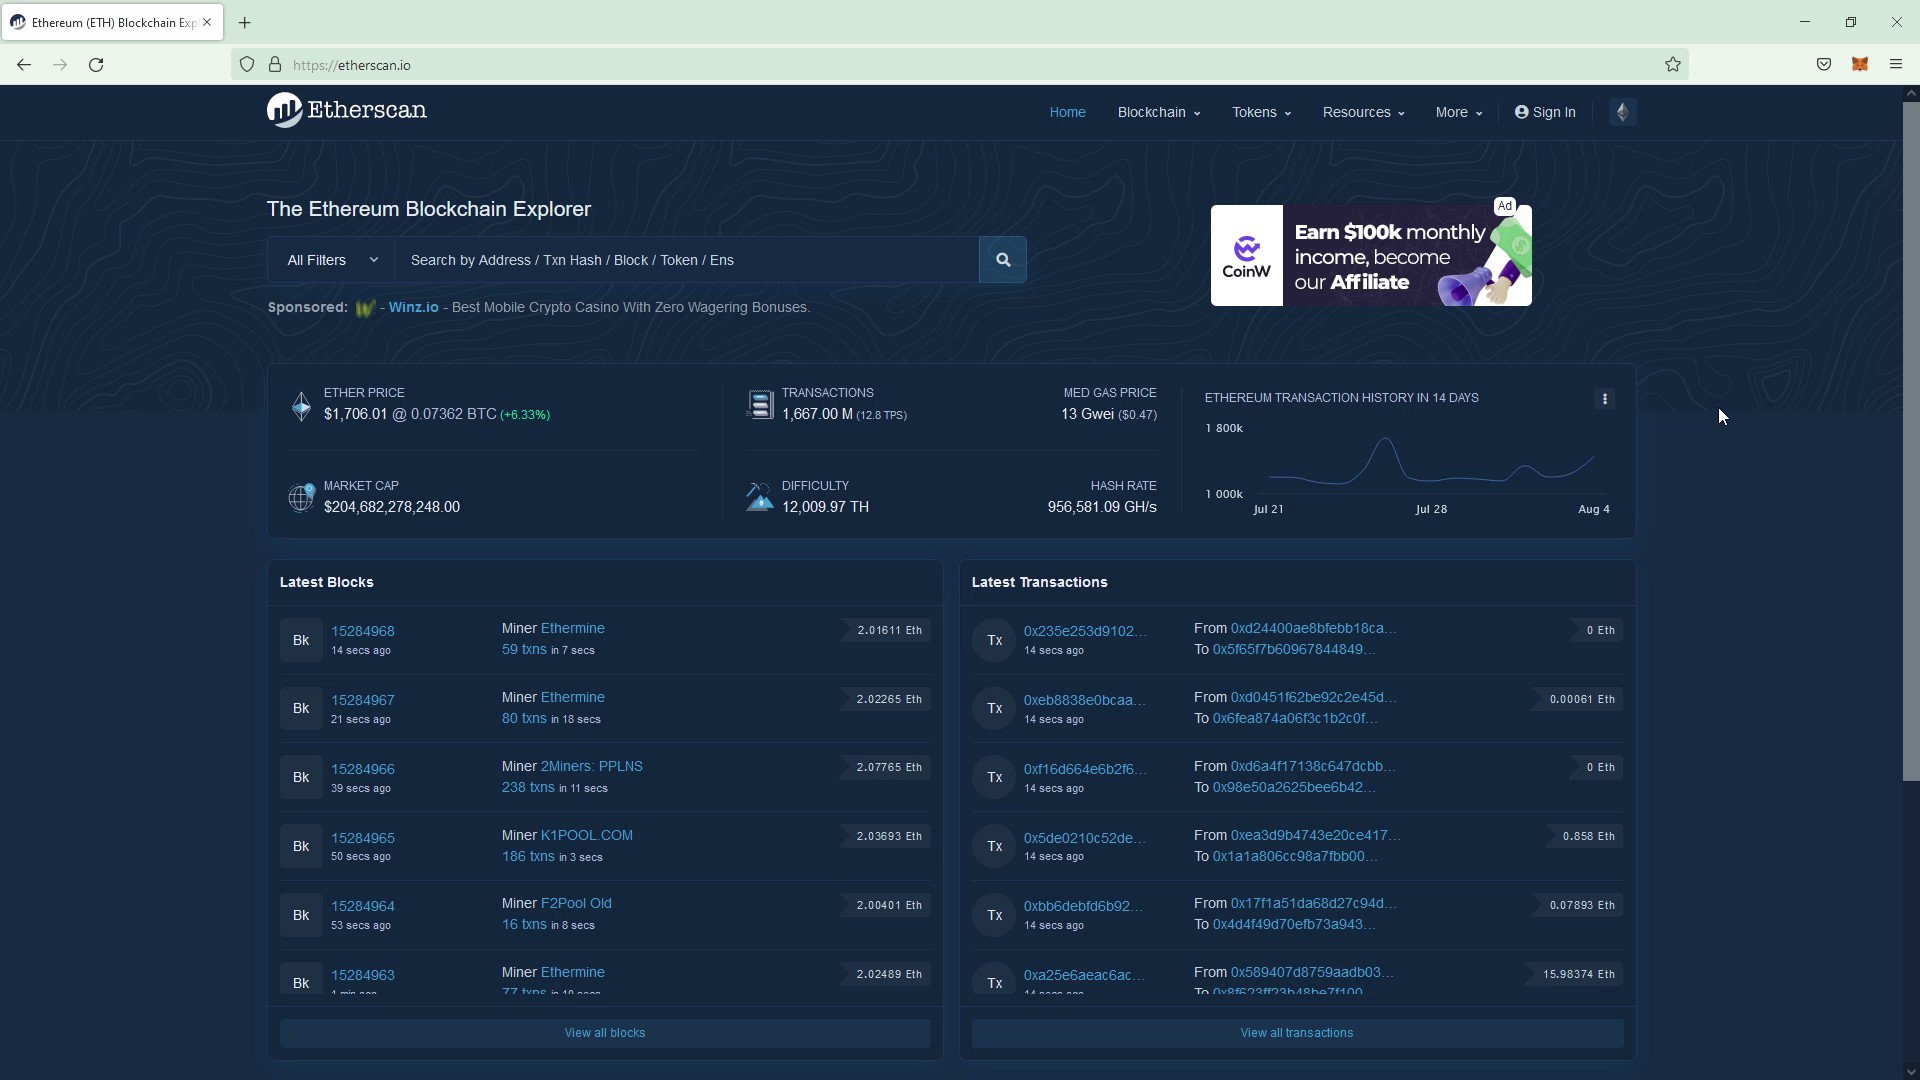
Task: Select Home in the navigation bar
Action: (x=1067, y=112)
